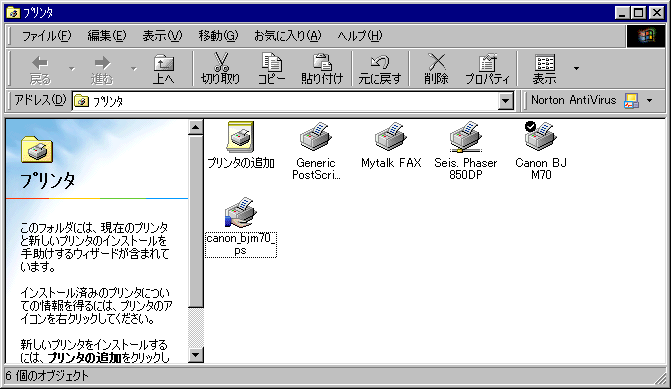Close the プリンタ window
The height and width of the screenshot is (389, 671).
coord(656,12)
